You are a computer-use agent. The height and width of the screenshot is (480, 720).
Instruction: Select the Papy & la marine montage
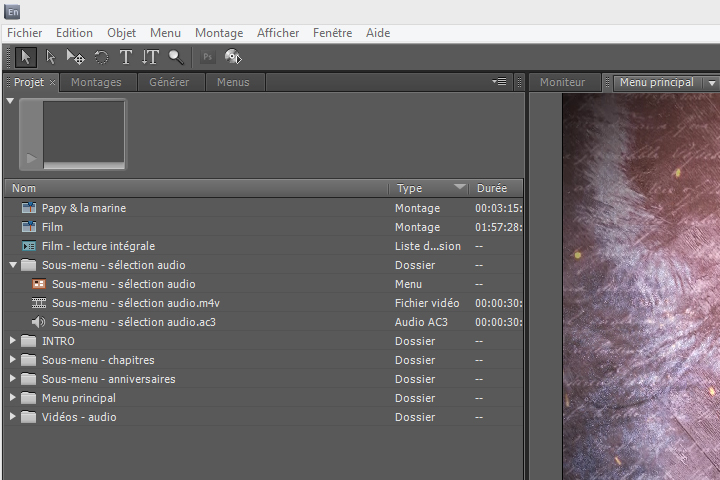84,208
